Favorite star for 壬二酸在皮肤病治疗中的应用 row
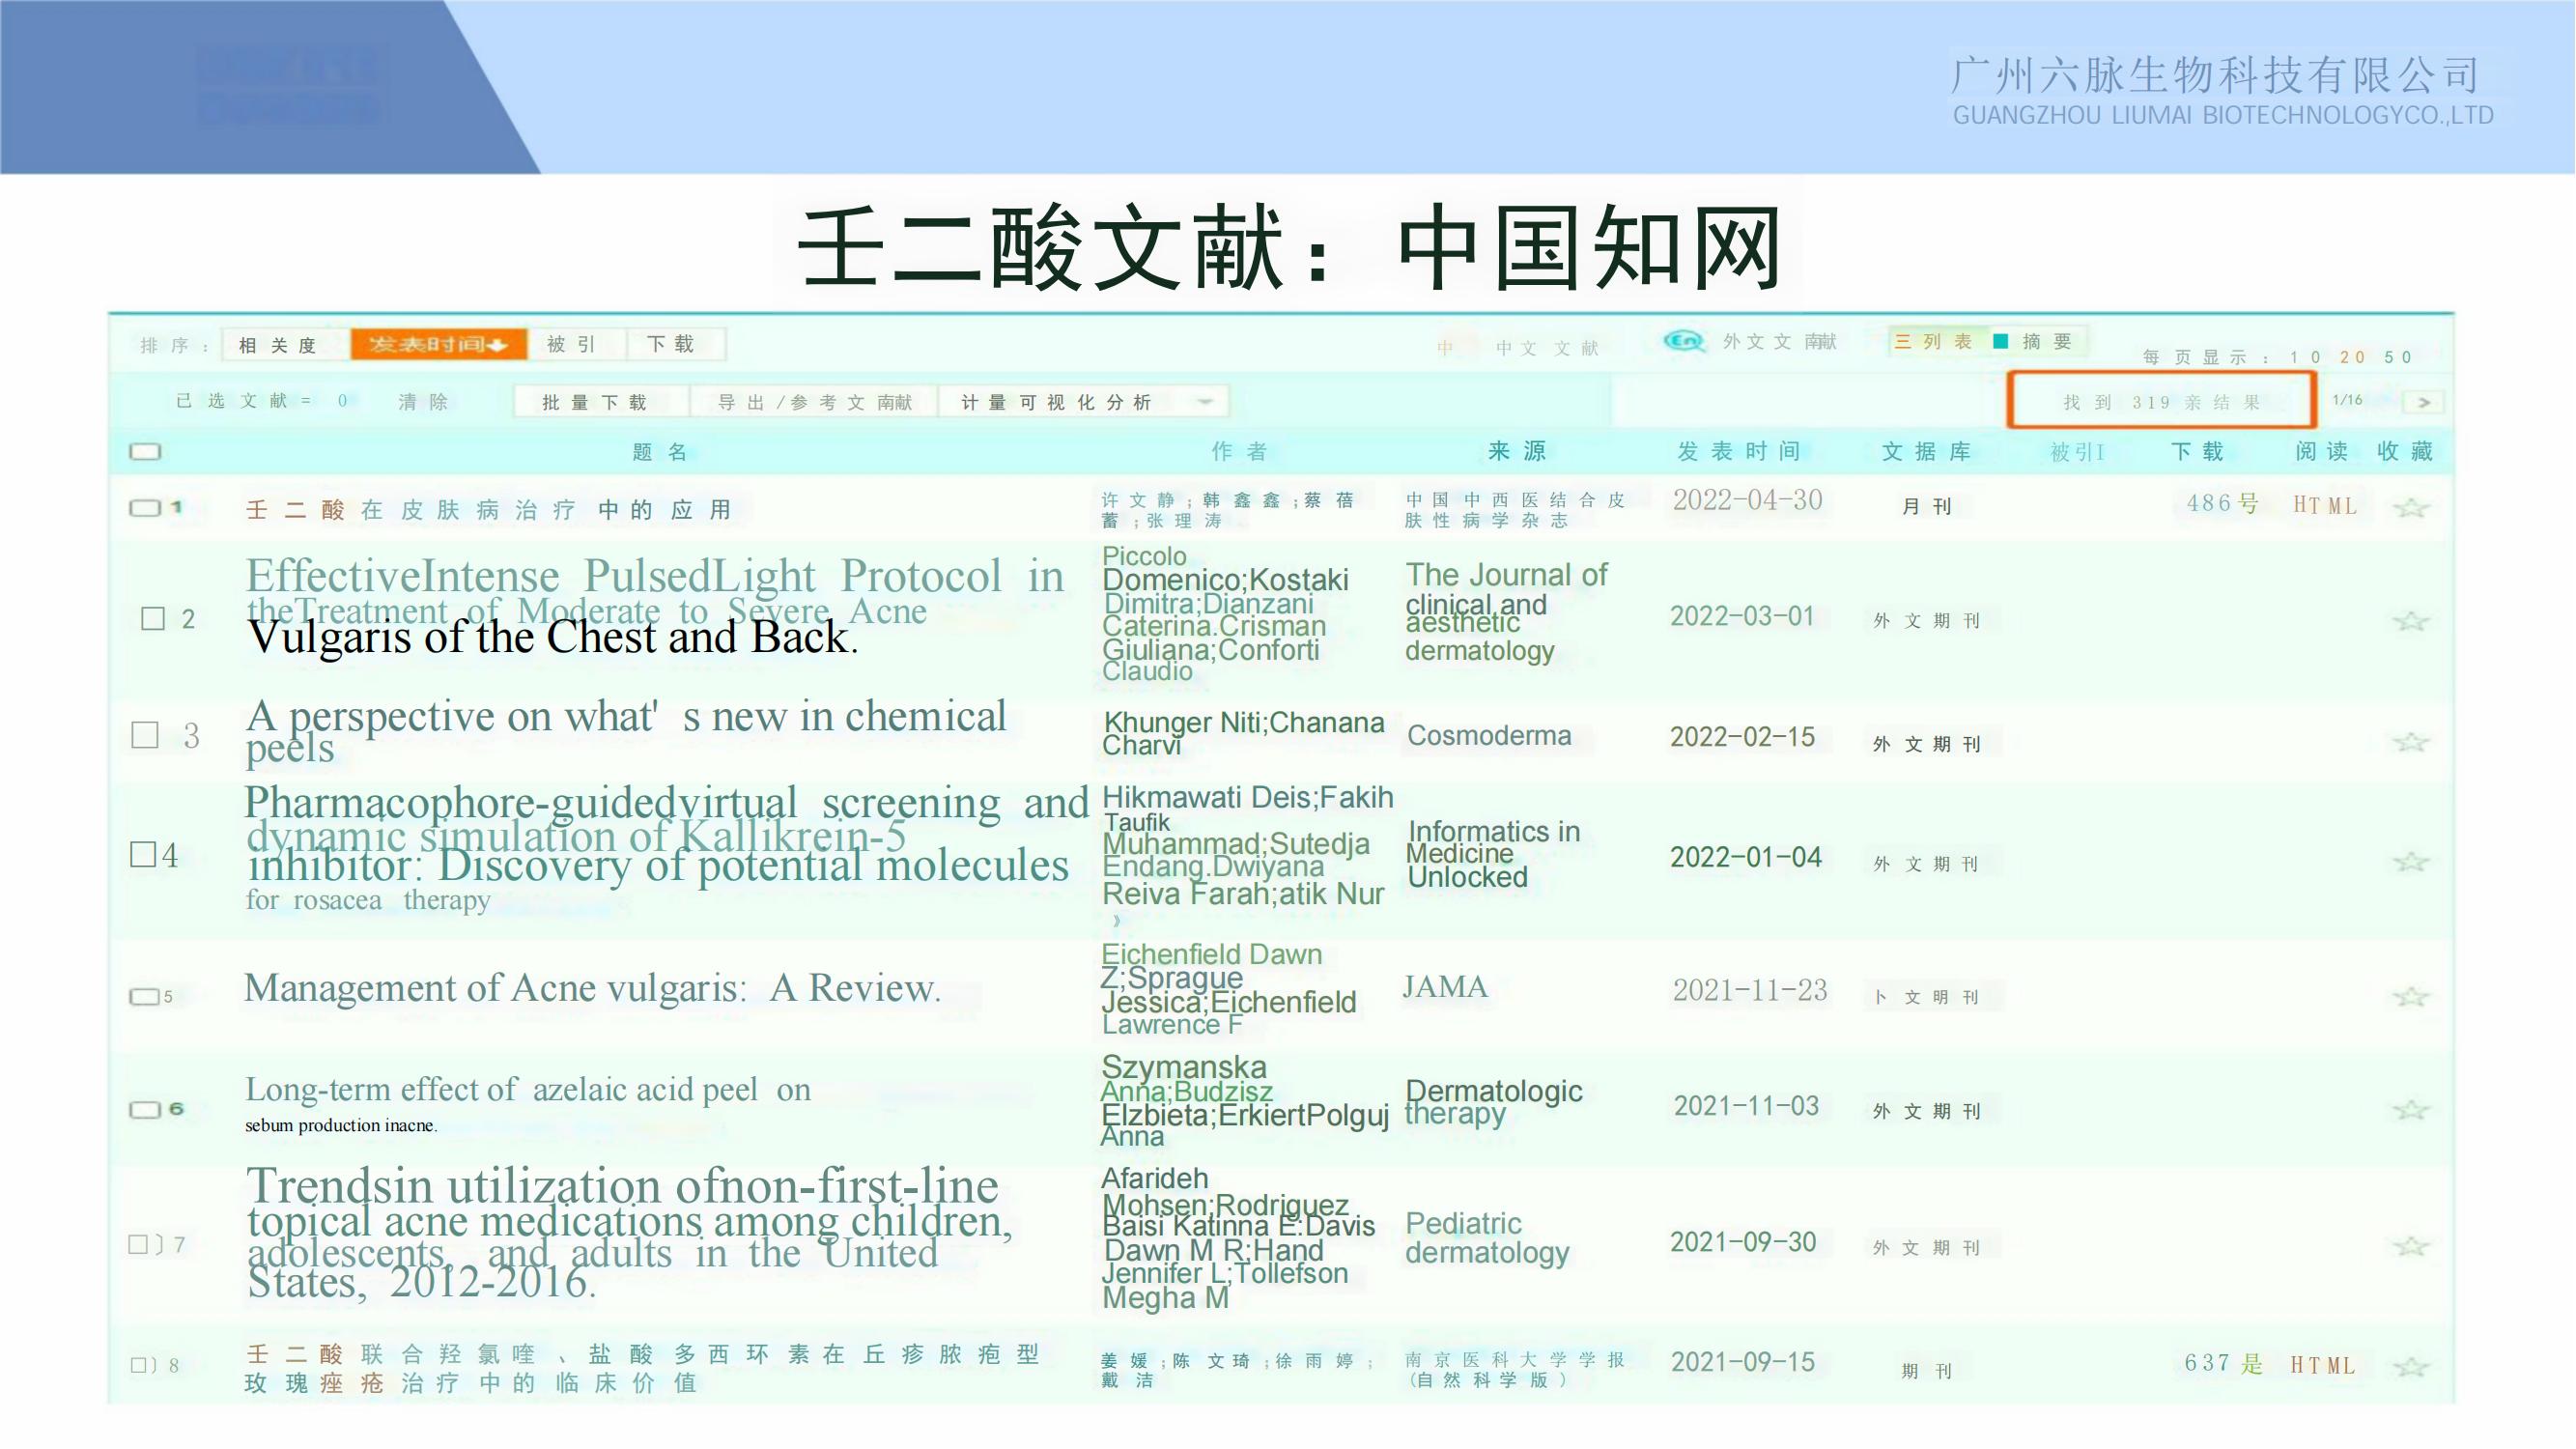This screenshot has width=2576, height=1449. 2411,508
